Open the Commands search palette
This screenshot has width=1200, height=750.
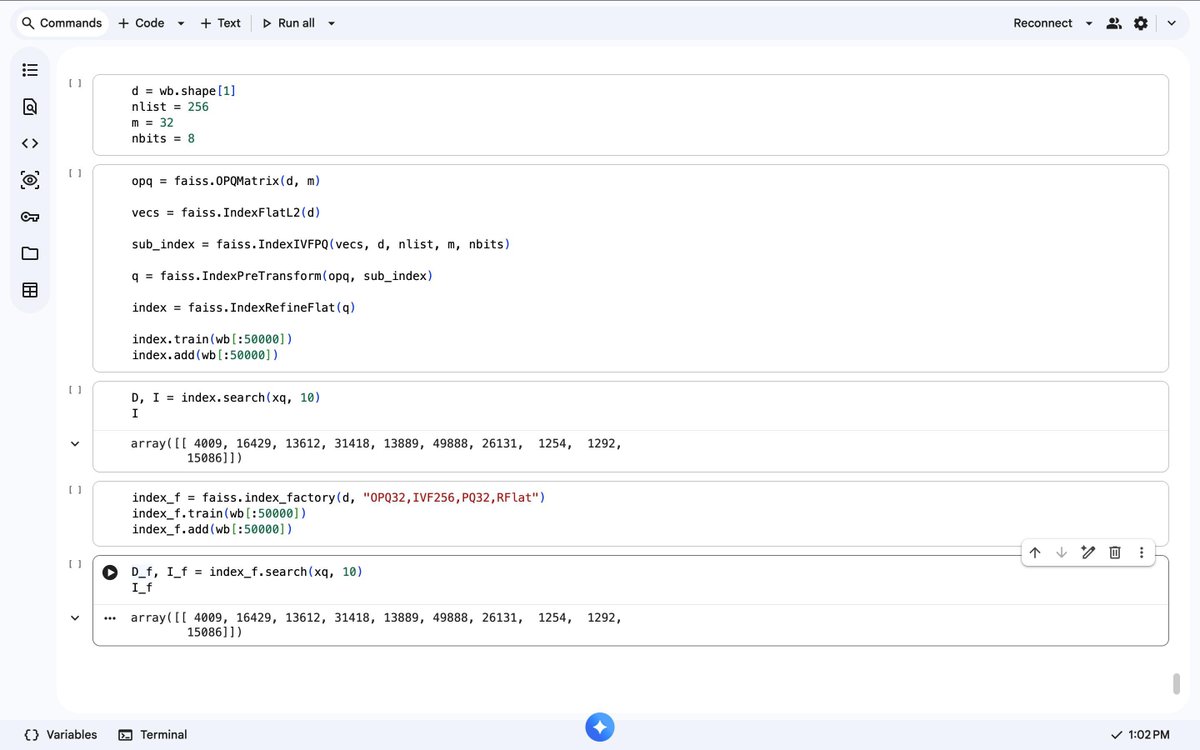pos(62,23)
